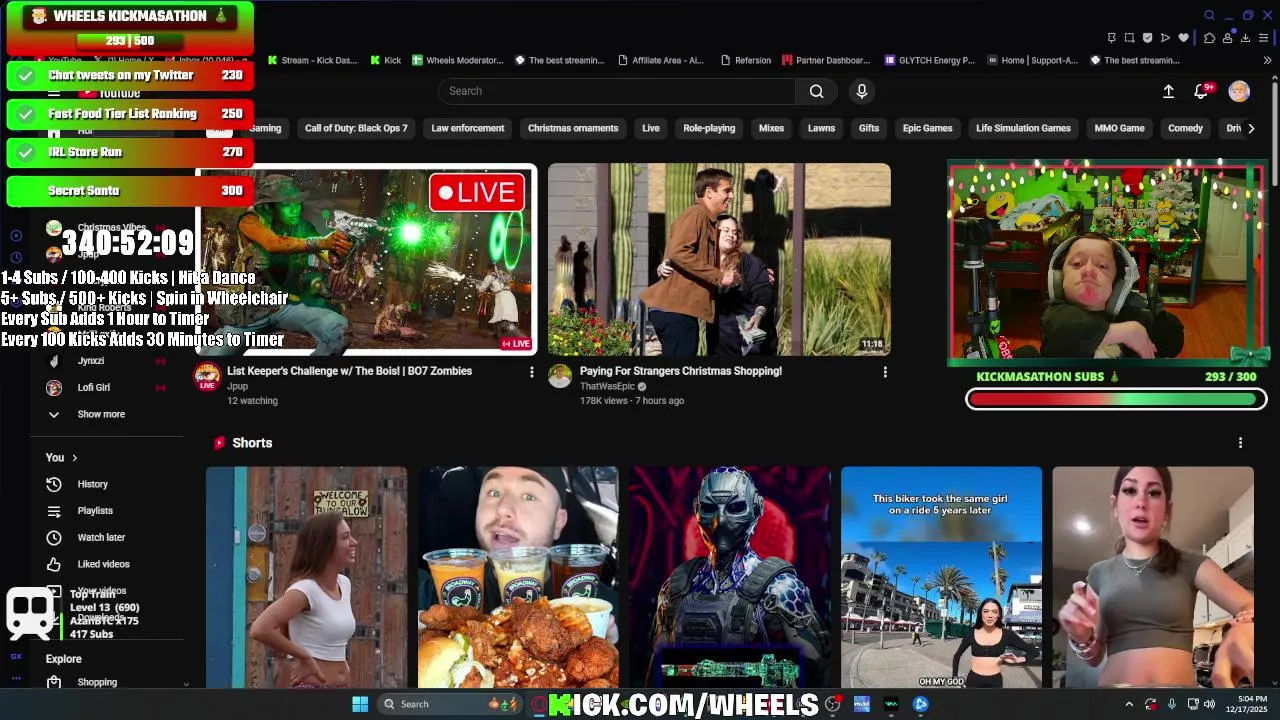Click the YouTube search input field
The image size is (1280, 720).
pos(617,91)
